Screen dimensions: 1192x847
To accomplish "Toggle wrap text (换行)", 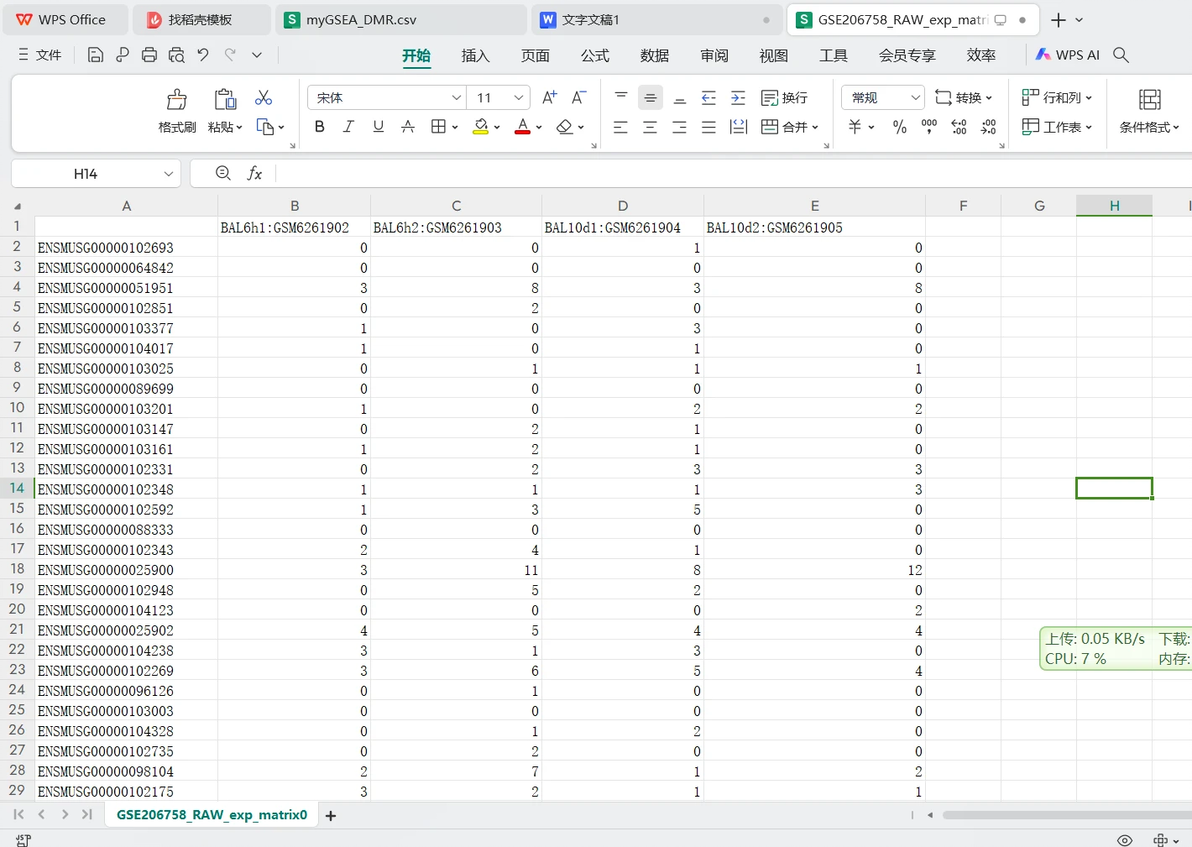I will (x=785, y=97).
